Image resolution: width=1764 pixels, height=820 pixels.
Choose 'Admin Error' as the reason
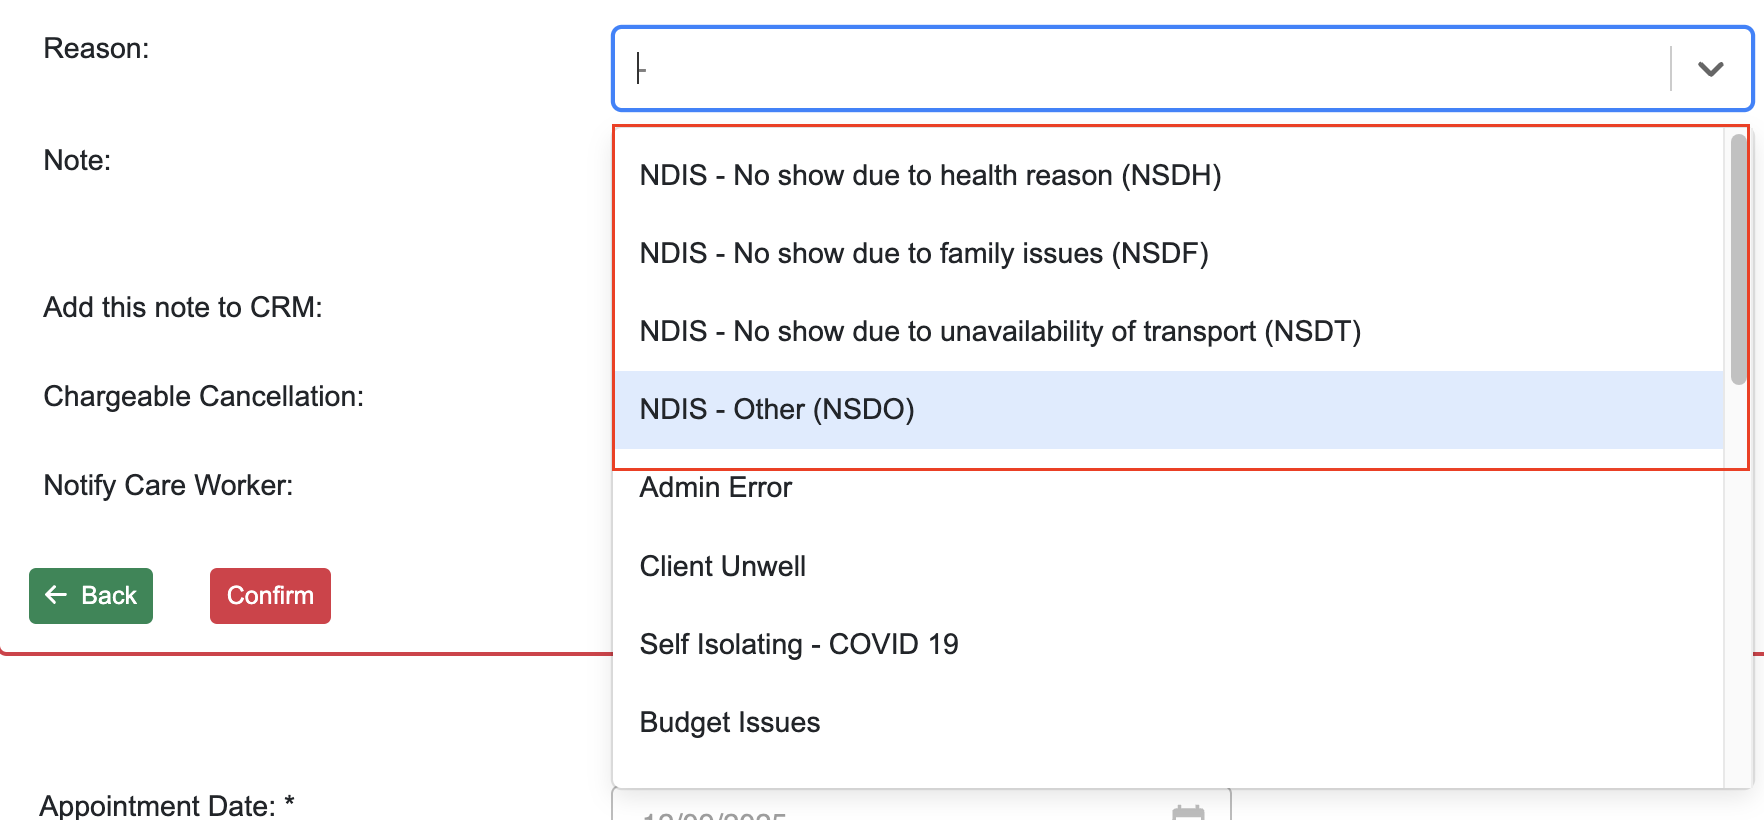716,488
